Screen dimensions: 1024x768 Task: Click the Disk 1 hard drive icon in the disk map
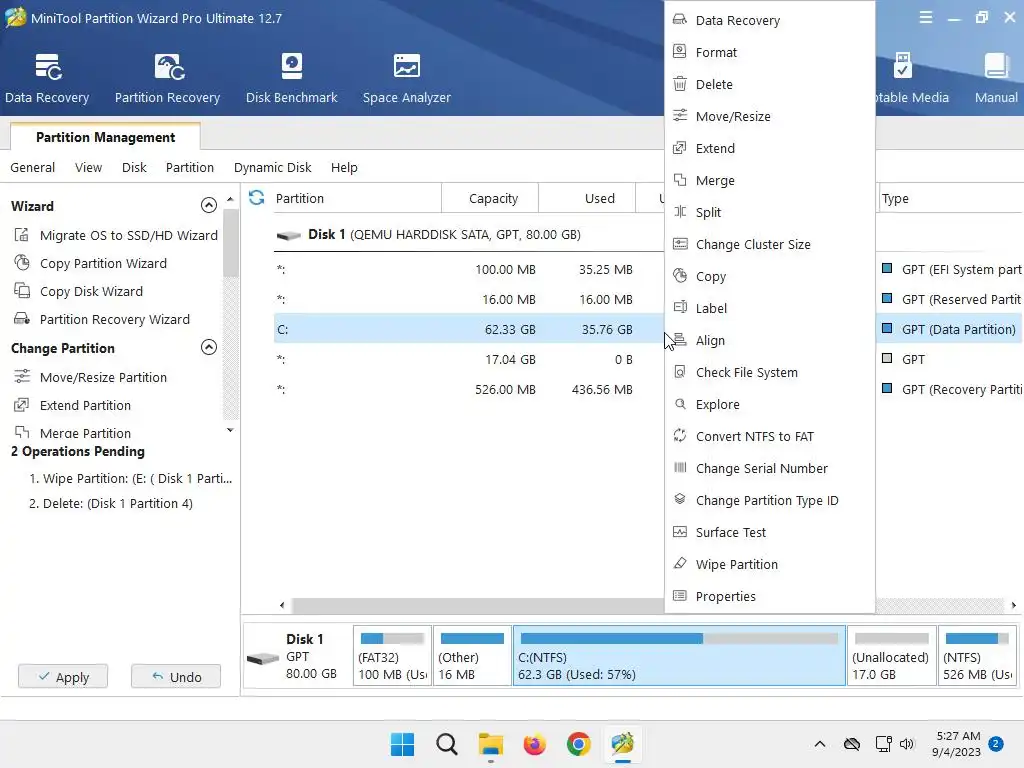pos(263,658)
